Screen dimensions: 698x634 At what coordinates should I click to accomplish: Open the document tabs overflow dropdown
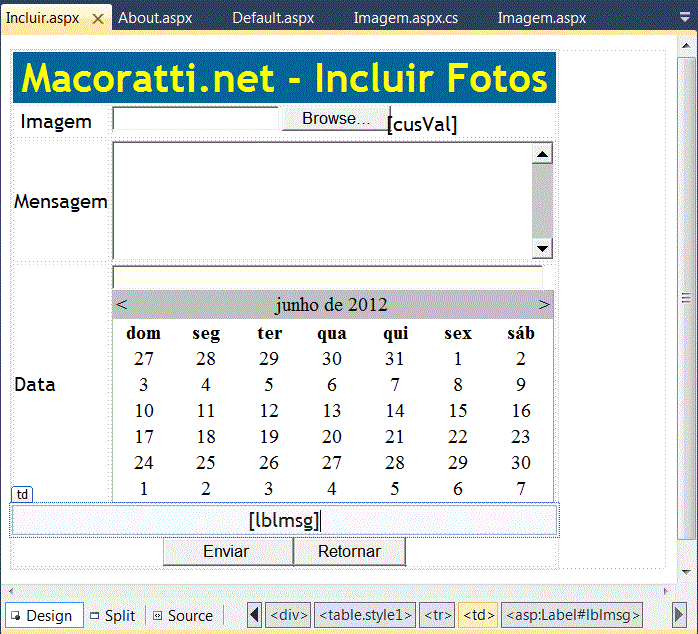[685, 17]
